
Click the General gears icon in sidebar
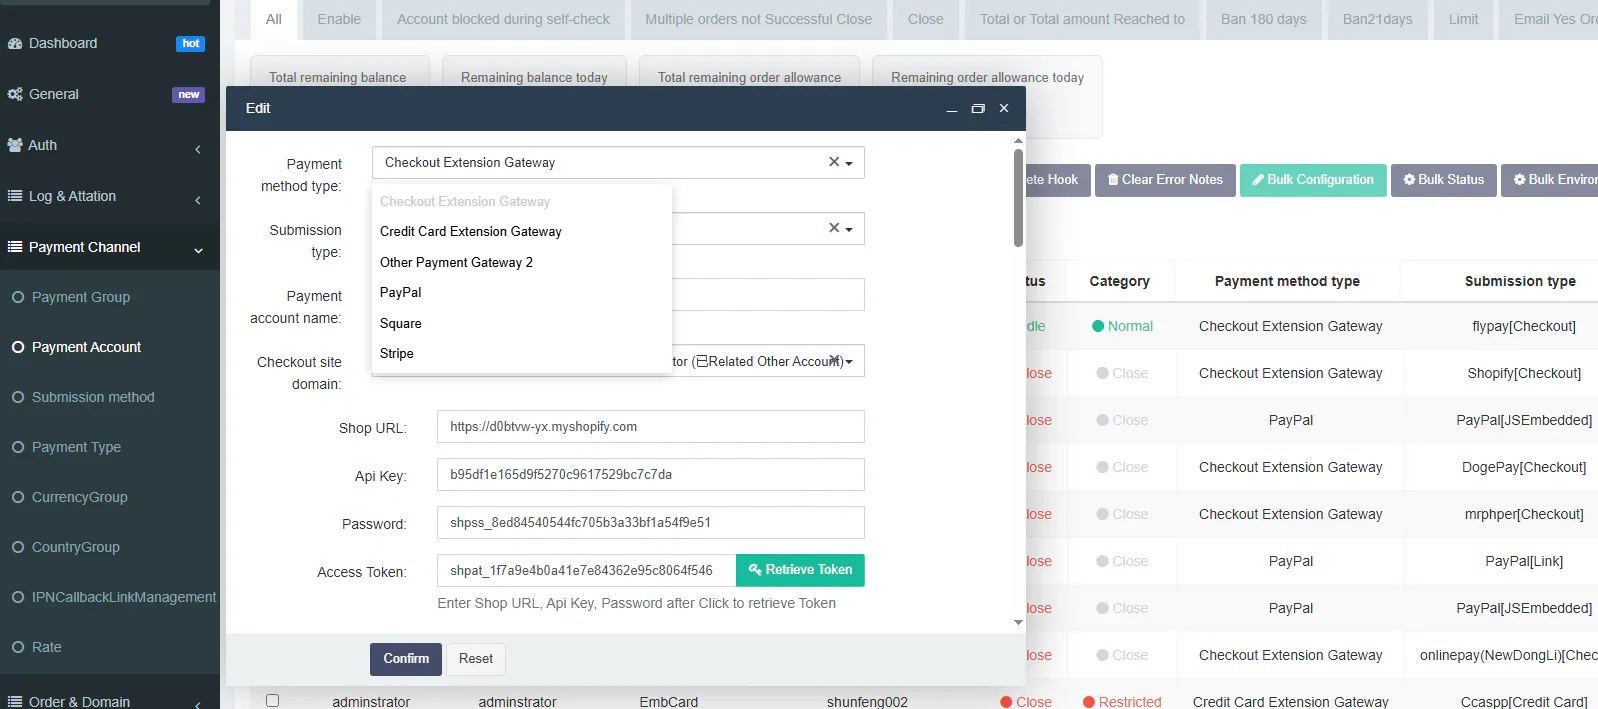coord(15,94)
